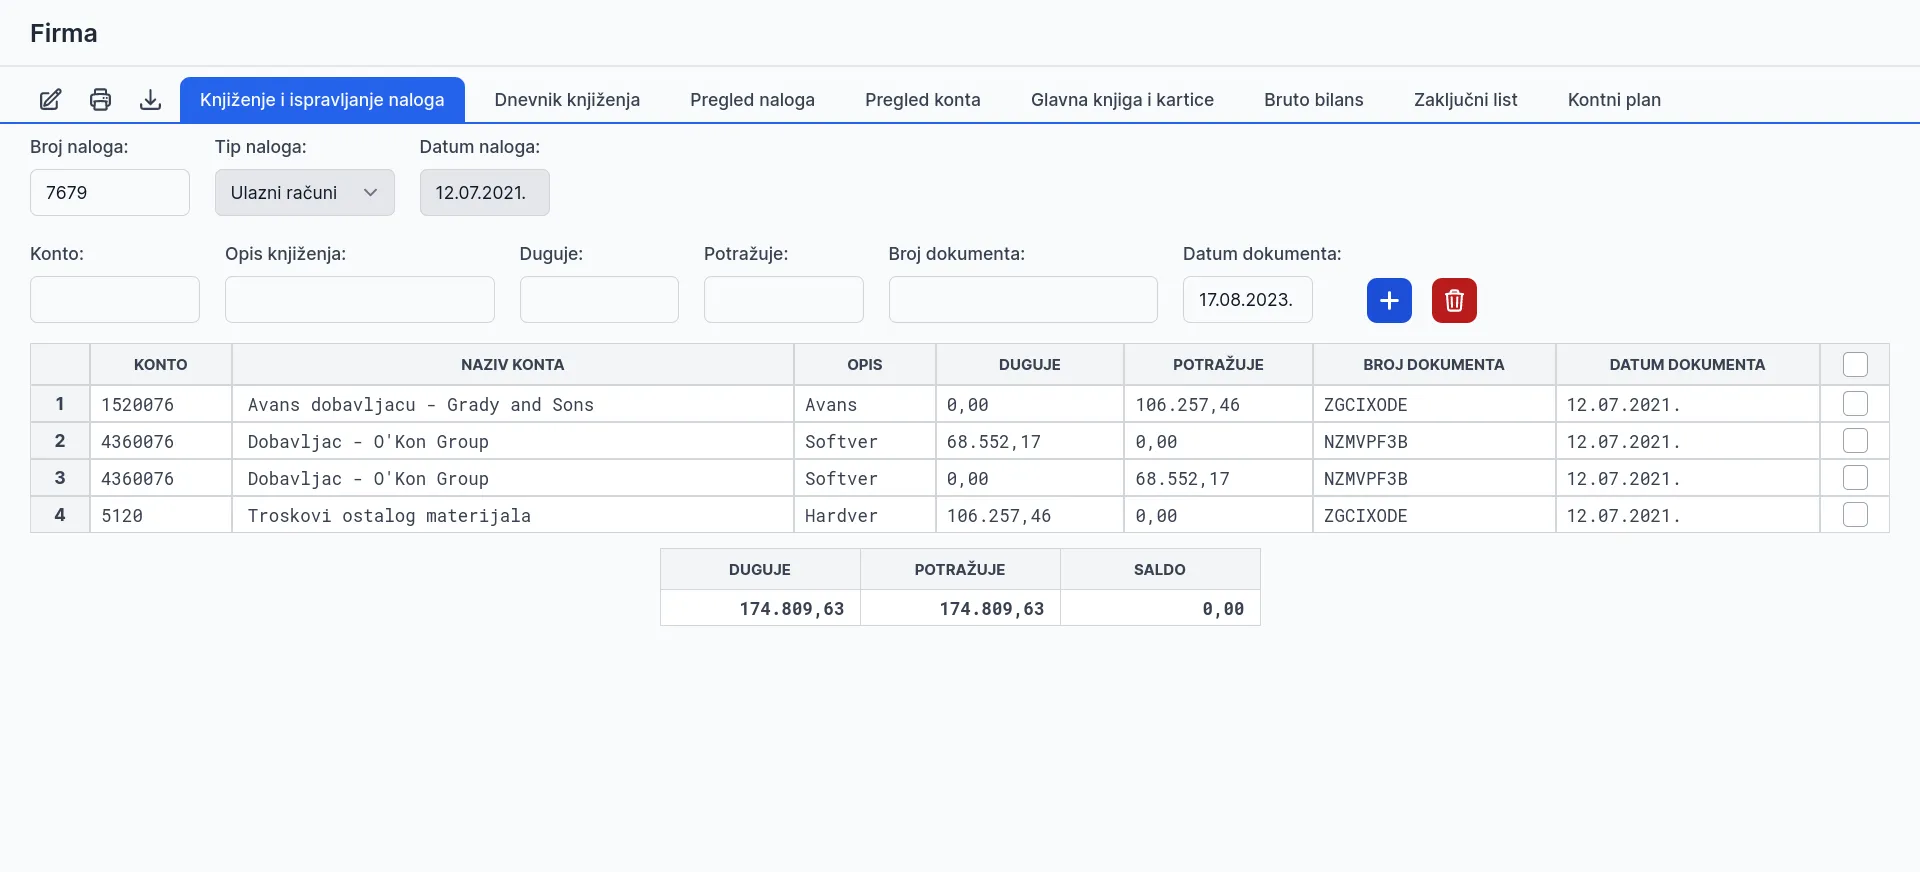
Task: Toggle the select-all checkbox in table header
Action: [x=1855, y=365]
